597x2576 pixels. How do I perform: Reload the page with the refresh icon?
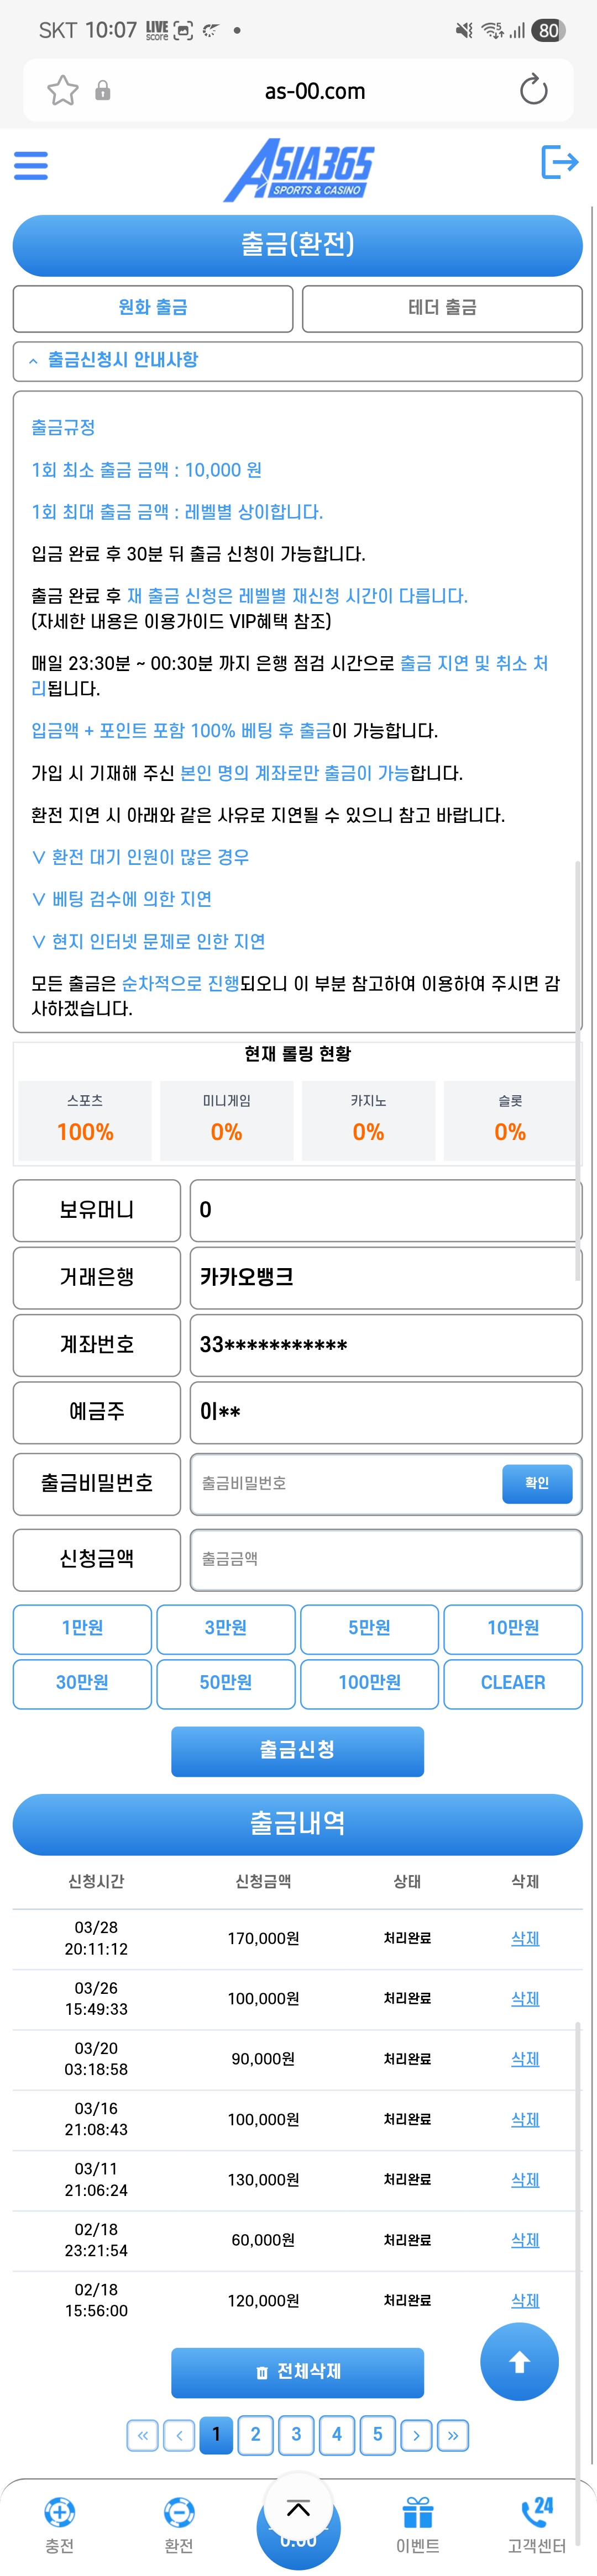click(534, 89)
